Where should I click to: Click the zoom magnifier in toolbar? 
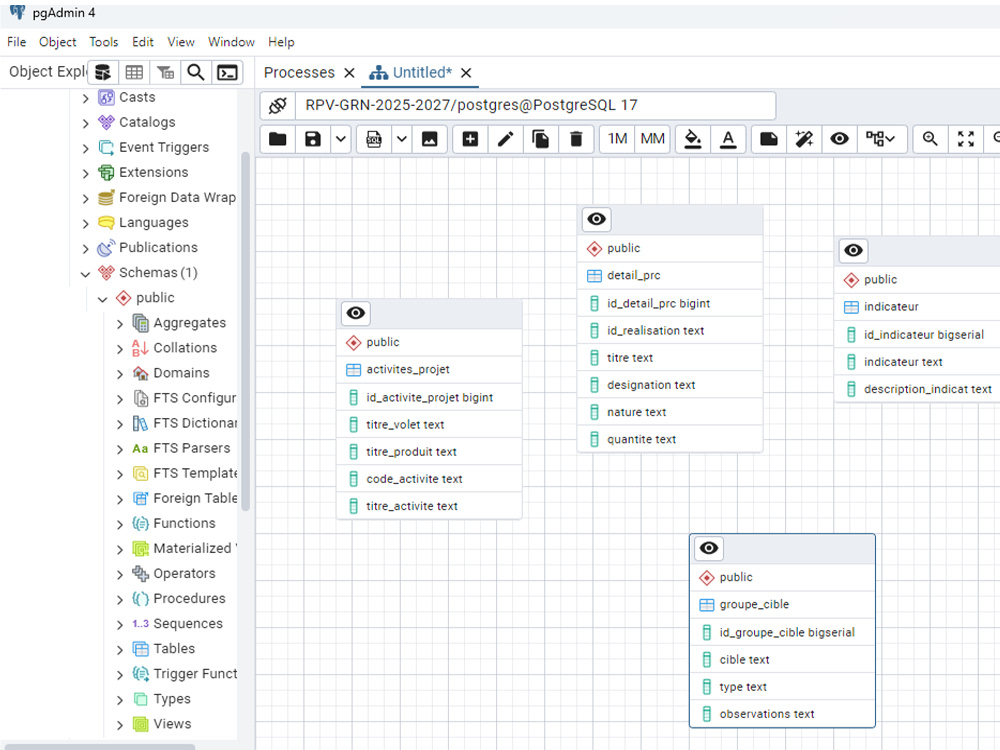click(930, 139)
